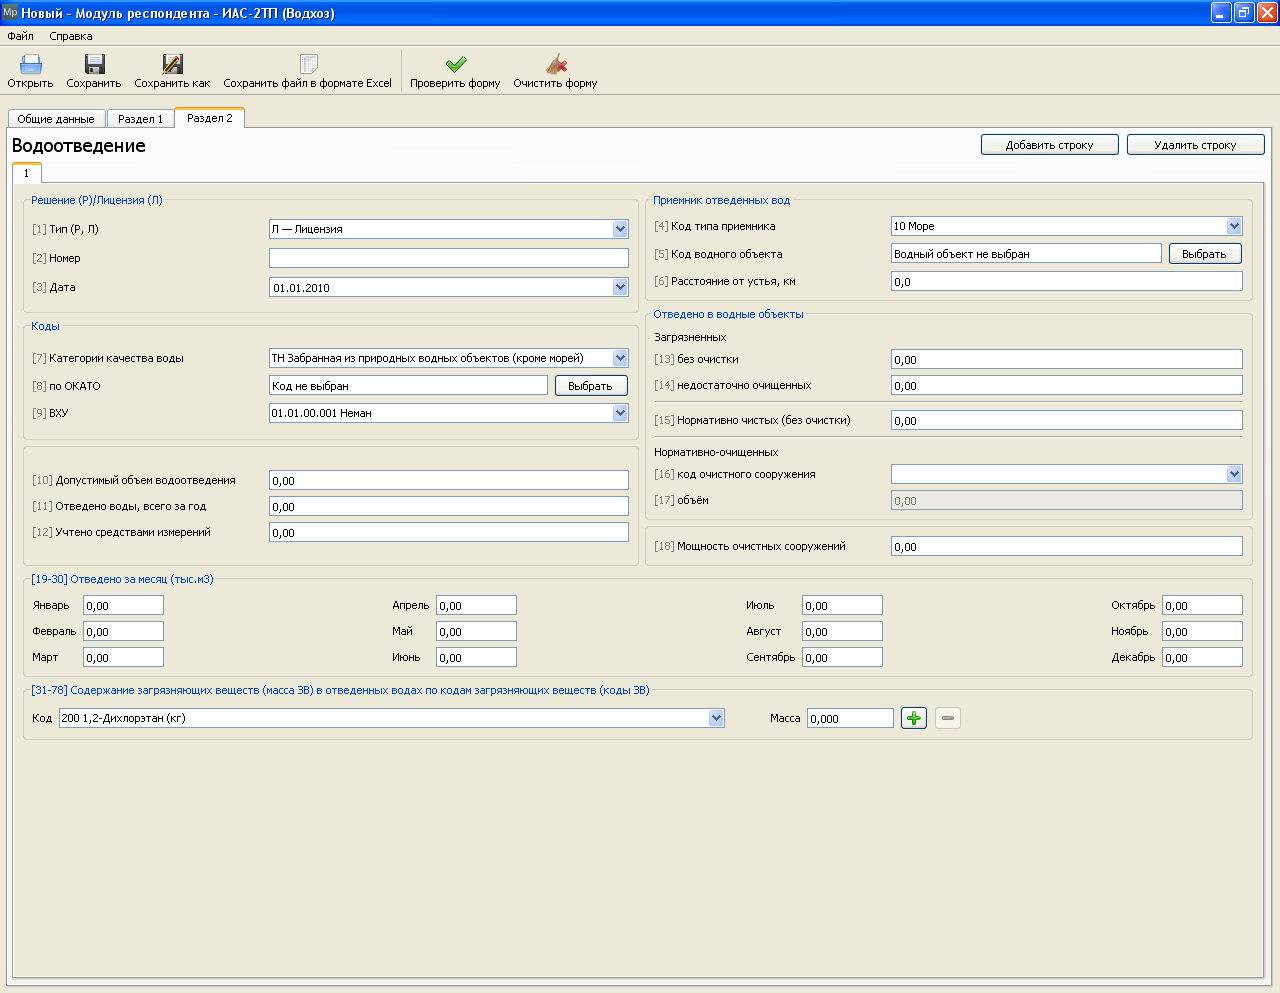Viewport: 1280px width, 993px height.
Task: Switch to the Раздел 1 tab
Action: coord(140,119)
